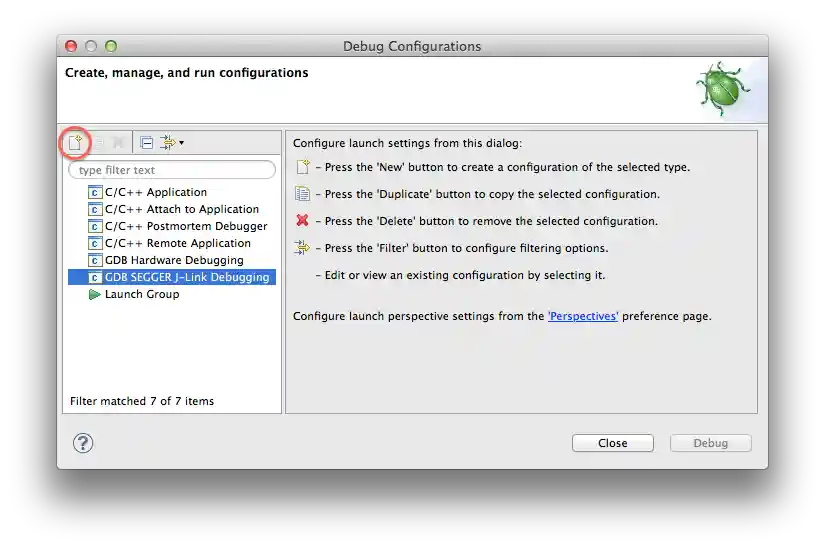Click the green Launch Group arrow icon
The width and height of the screenshot is (825, 548).
tap(94, 295)
